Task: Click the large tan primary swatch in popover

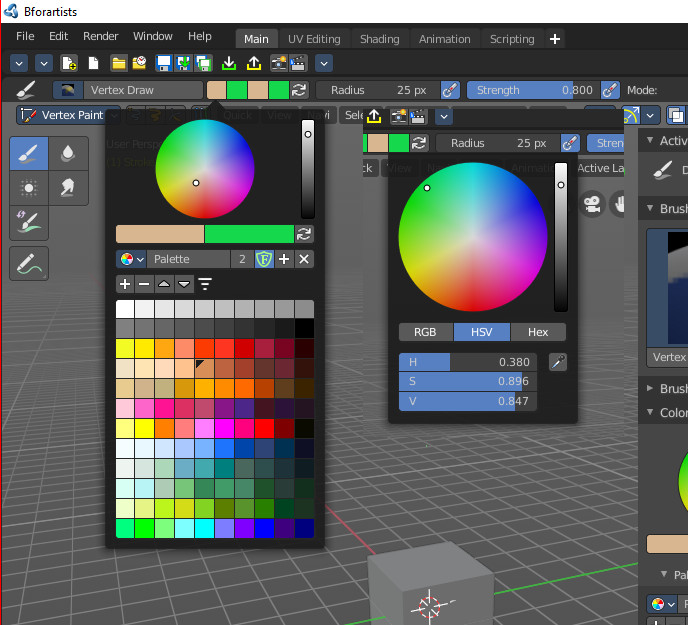Action: coord(160,234)
